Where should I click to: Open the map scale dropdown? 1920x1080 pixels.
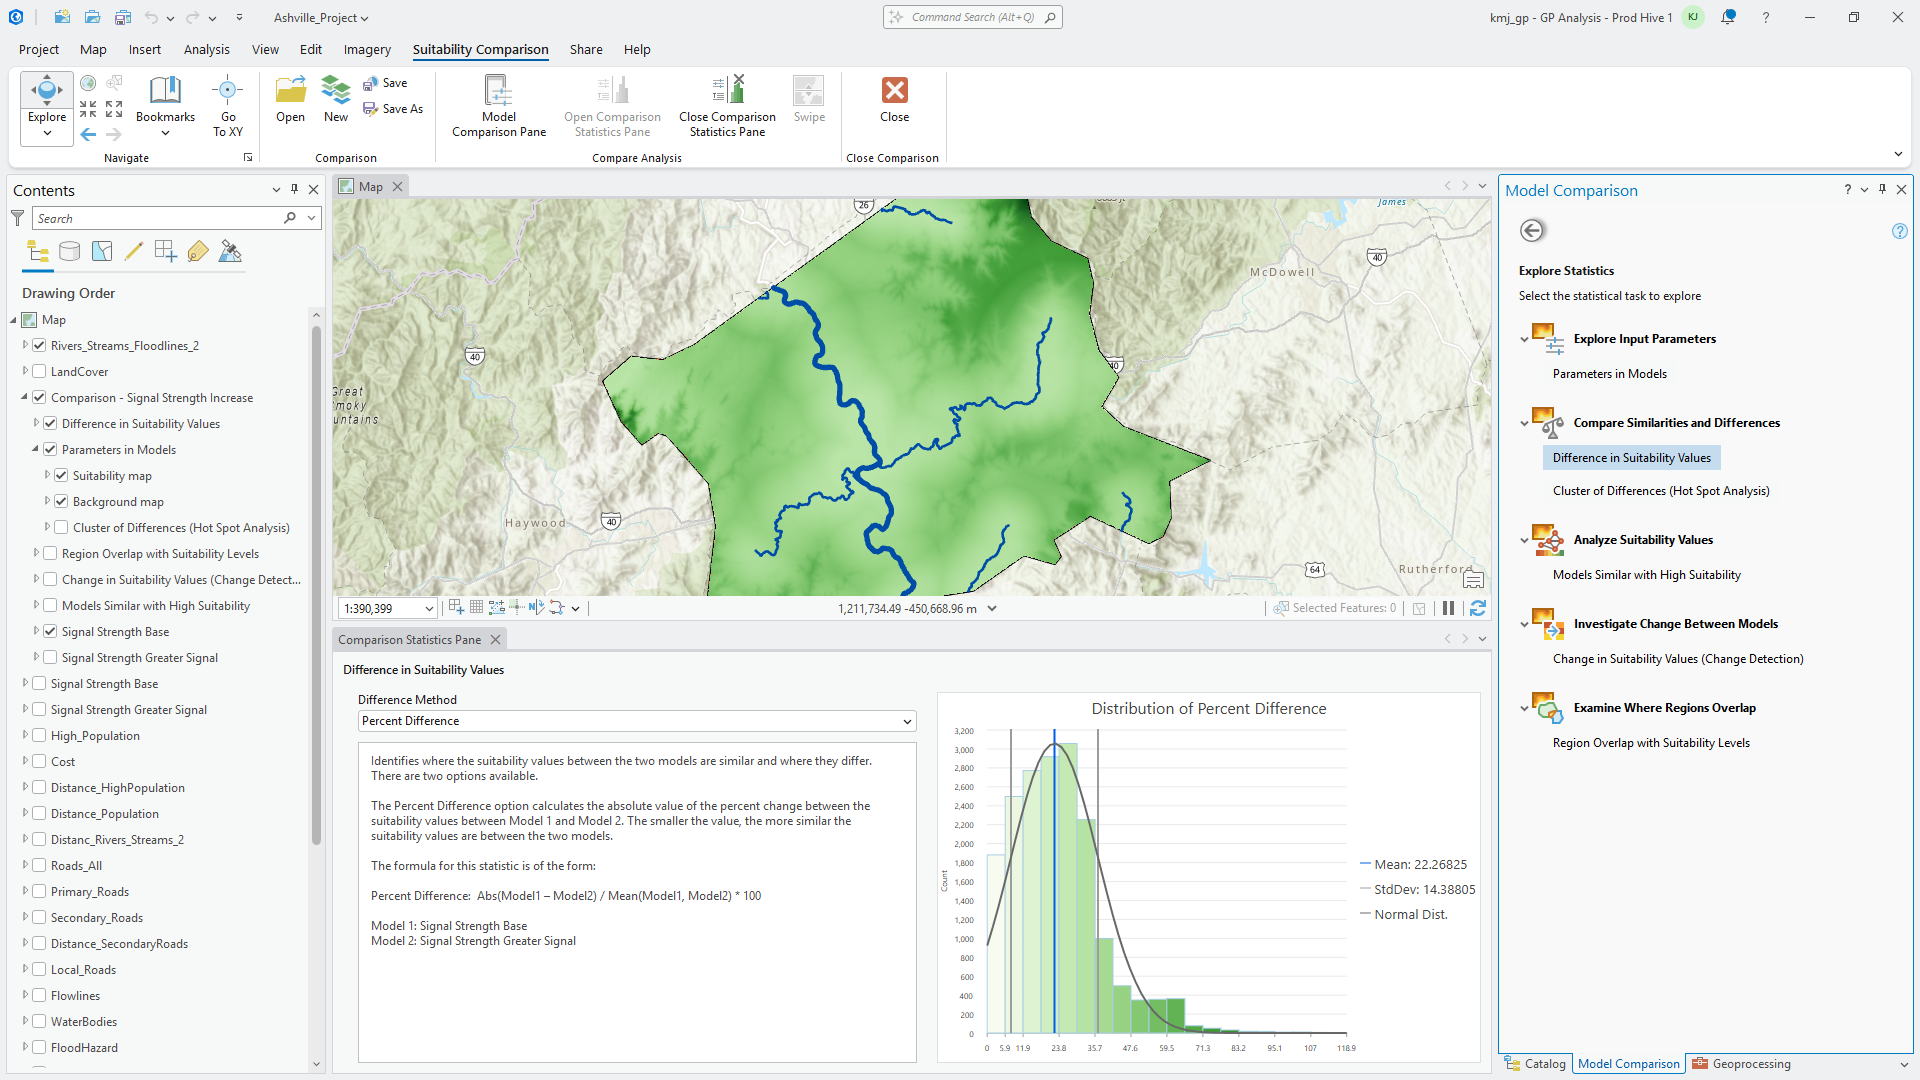(x=429, y=608)
